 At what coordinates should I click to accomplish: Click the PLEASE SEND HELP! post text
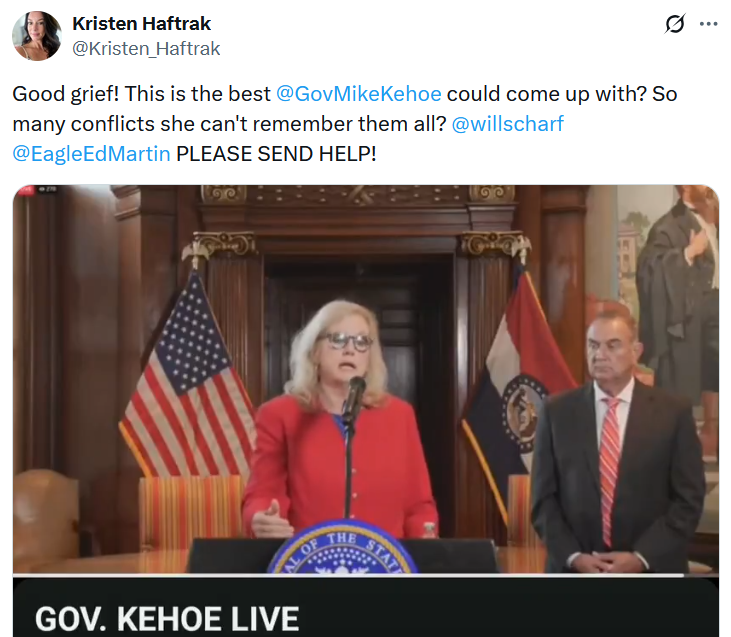point(276,153)
